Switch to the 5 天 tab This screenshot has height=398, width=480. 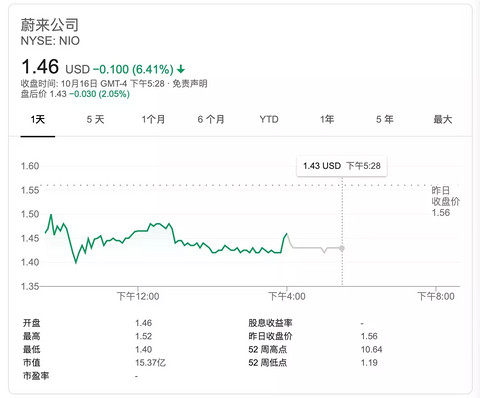tap(96, 119)
